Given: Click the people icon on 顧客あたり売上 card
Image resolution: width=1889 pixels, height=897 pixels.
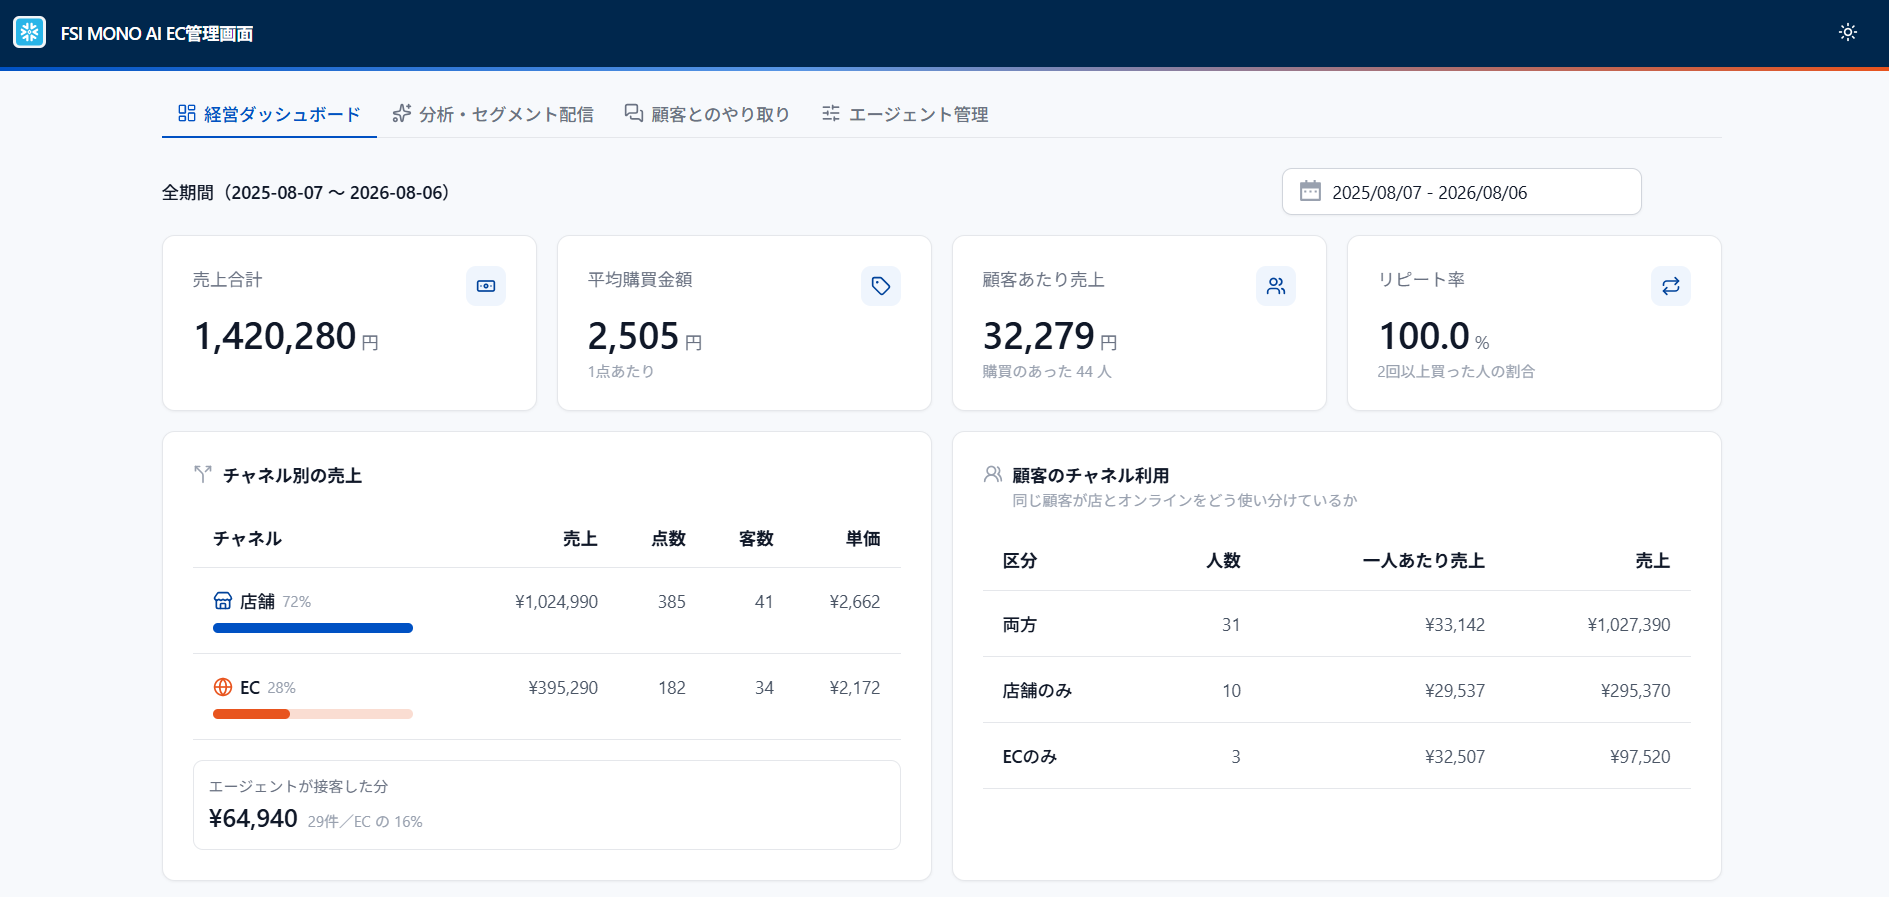Looking at the screenshot, I should pyautogui.click(x=1276, y=286).
